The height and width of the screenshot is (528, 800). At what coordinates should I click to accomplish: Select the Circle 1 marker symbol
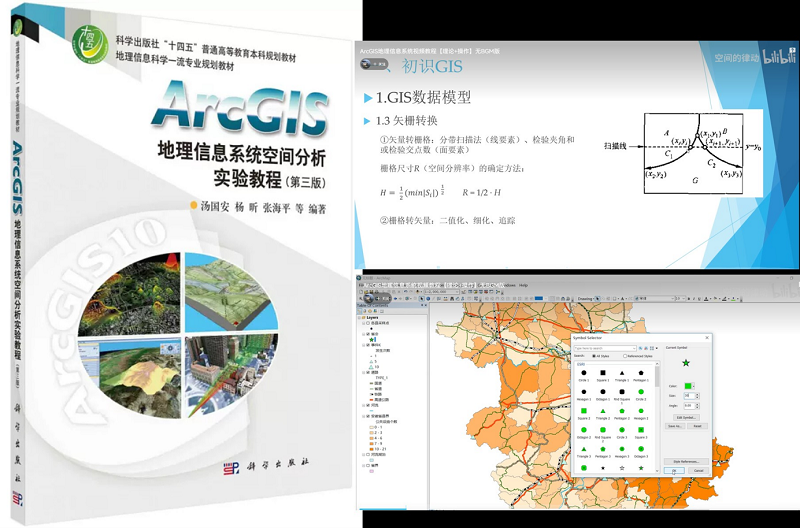click(584, 373)
